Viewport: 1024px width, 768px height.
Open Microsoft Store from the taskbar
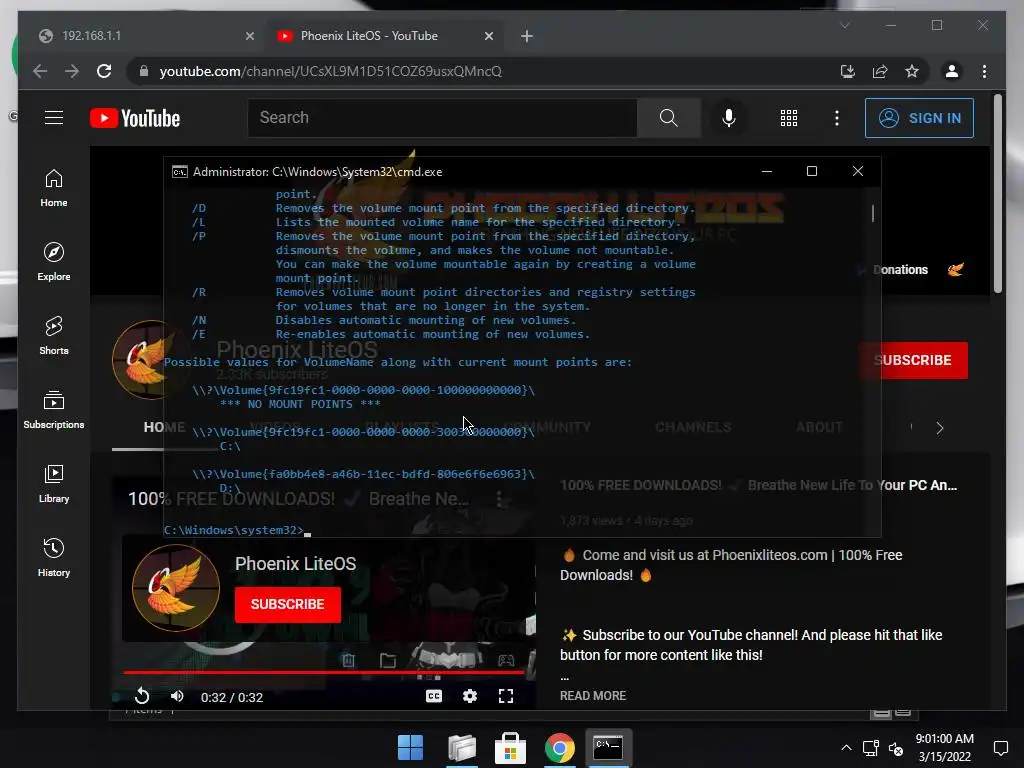[x=510, y=747]
